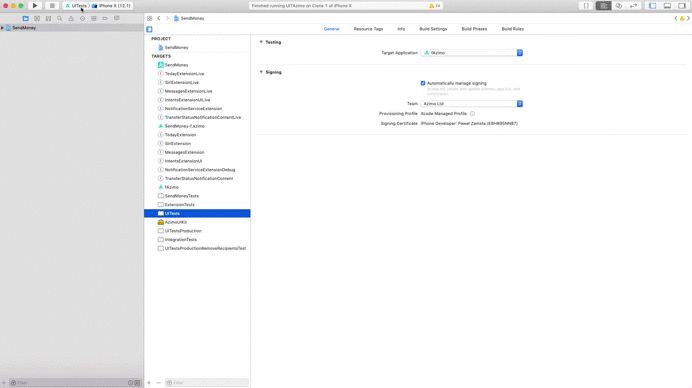Collapse the Testing section
Viewport: 692px width, 388px height.
(261, 42)
